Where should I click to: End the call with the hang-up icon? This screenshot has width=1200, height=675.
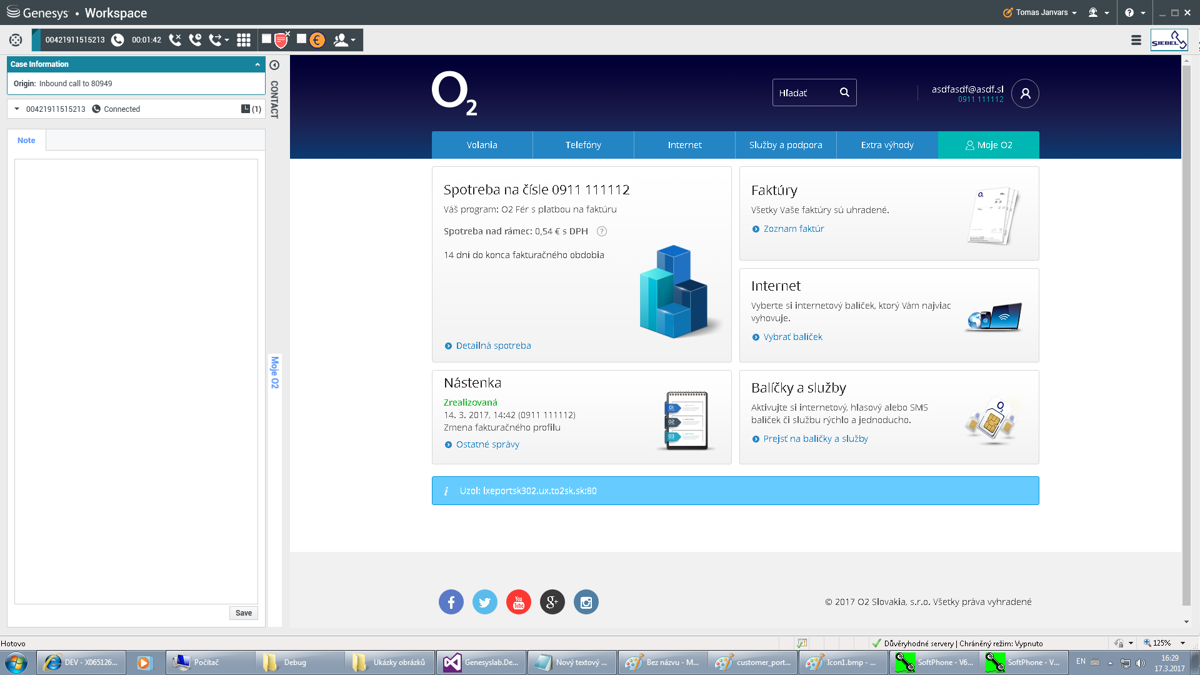[175, 40]
